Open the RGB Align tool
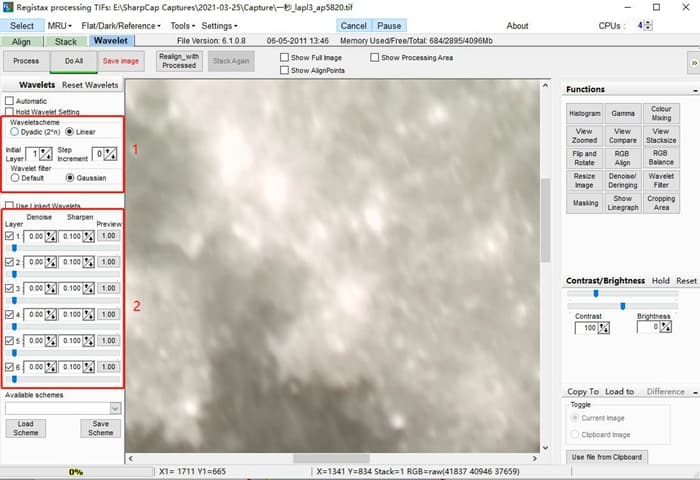This screenshot has height=480, width=700. coord(623,158)
